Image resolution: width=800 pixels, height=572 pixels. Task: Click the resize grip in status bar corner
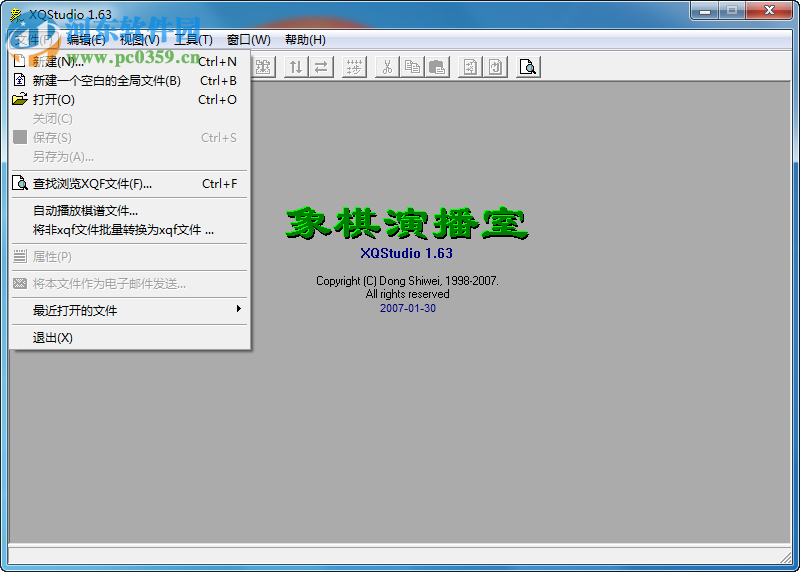(786, 558)
